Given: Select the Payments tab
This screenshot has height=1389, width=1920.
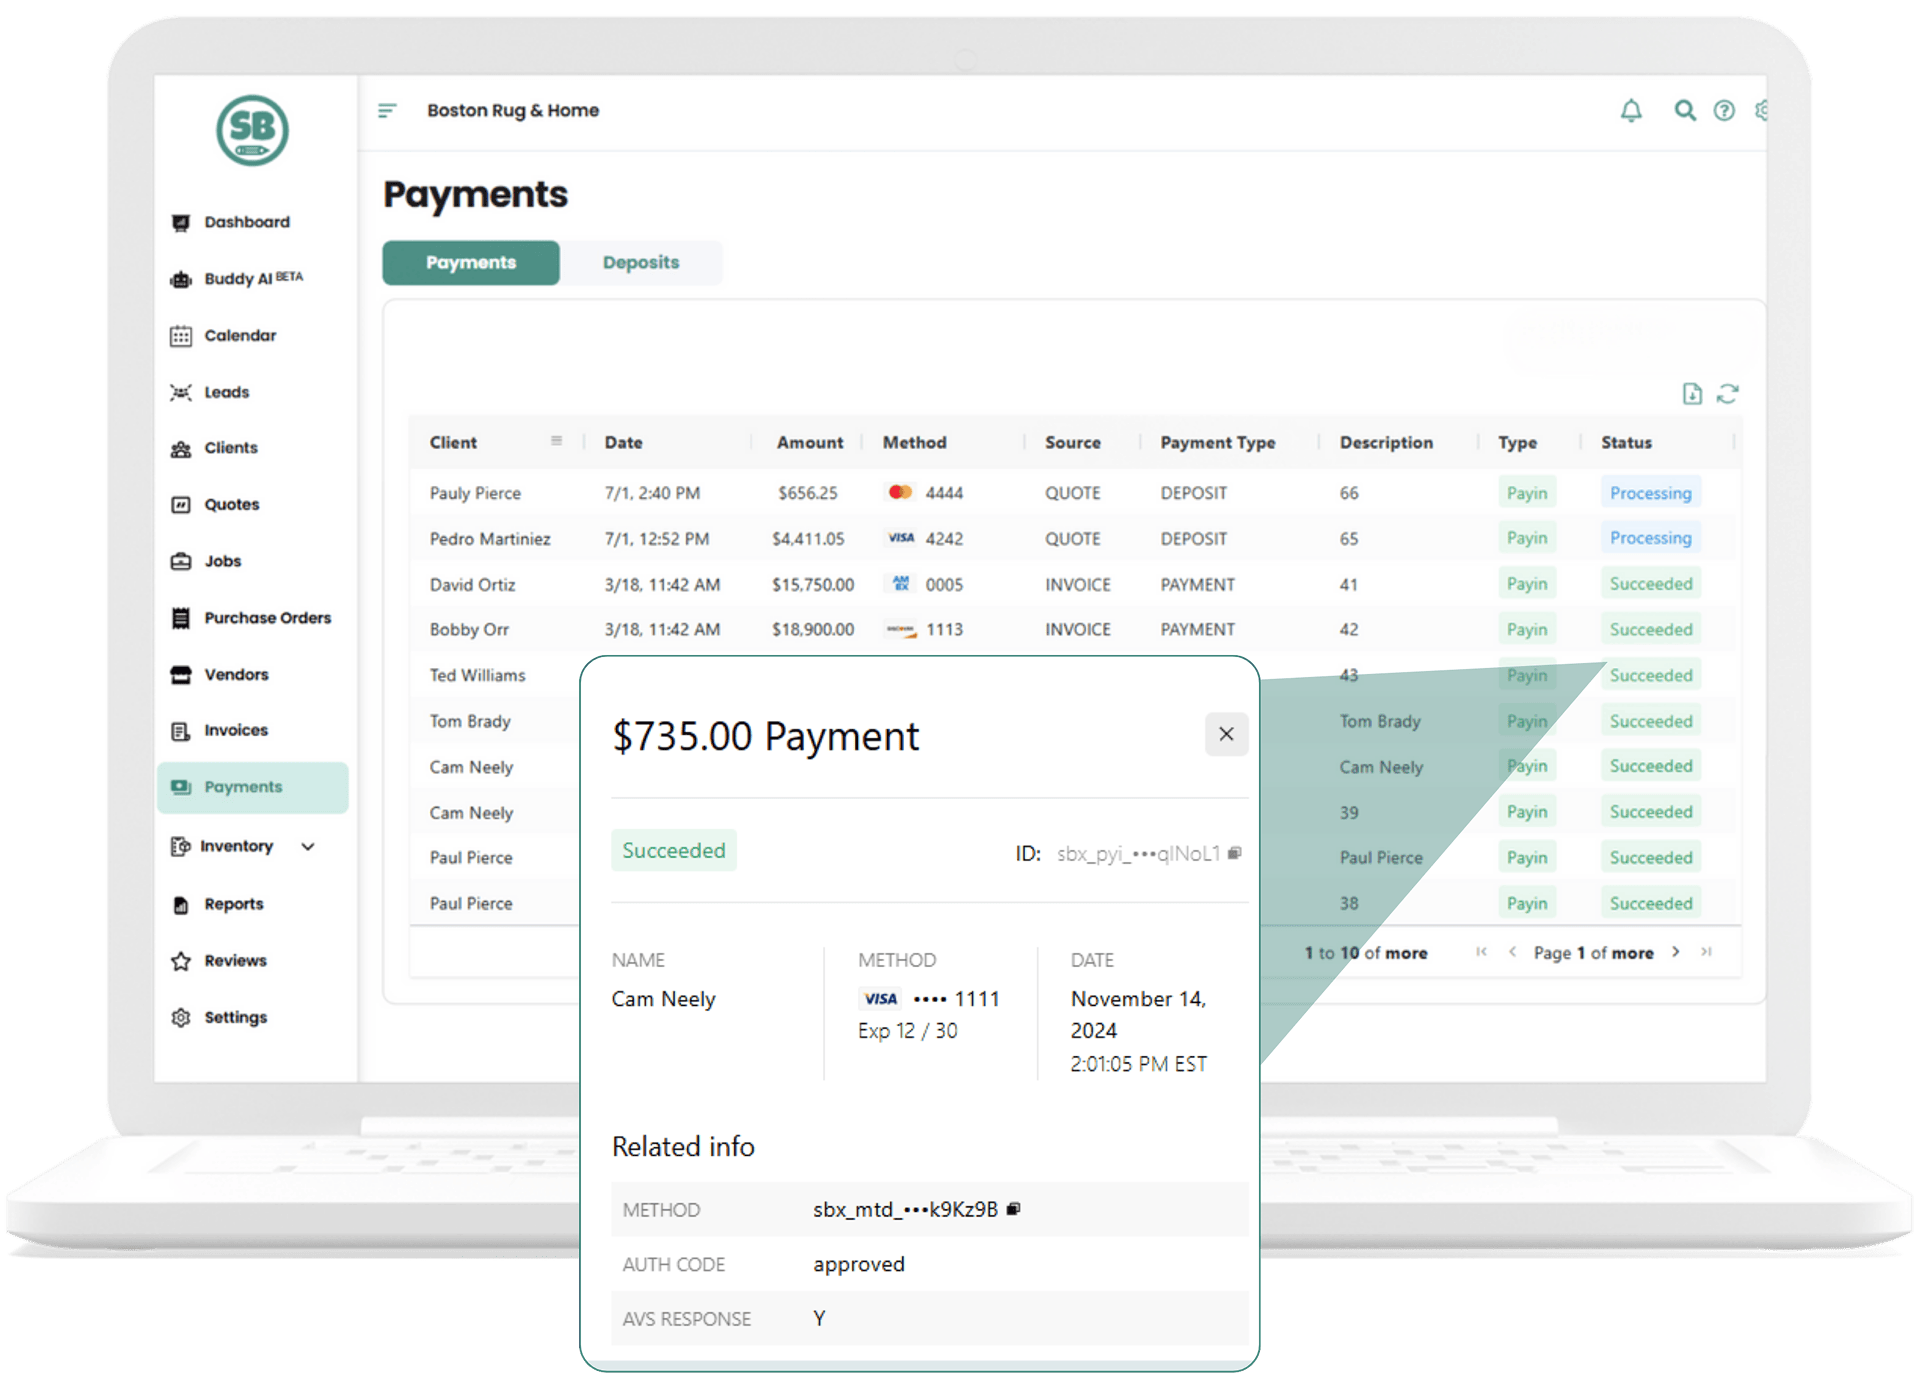Looking at the screenshot, I should point(471,263).
